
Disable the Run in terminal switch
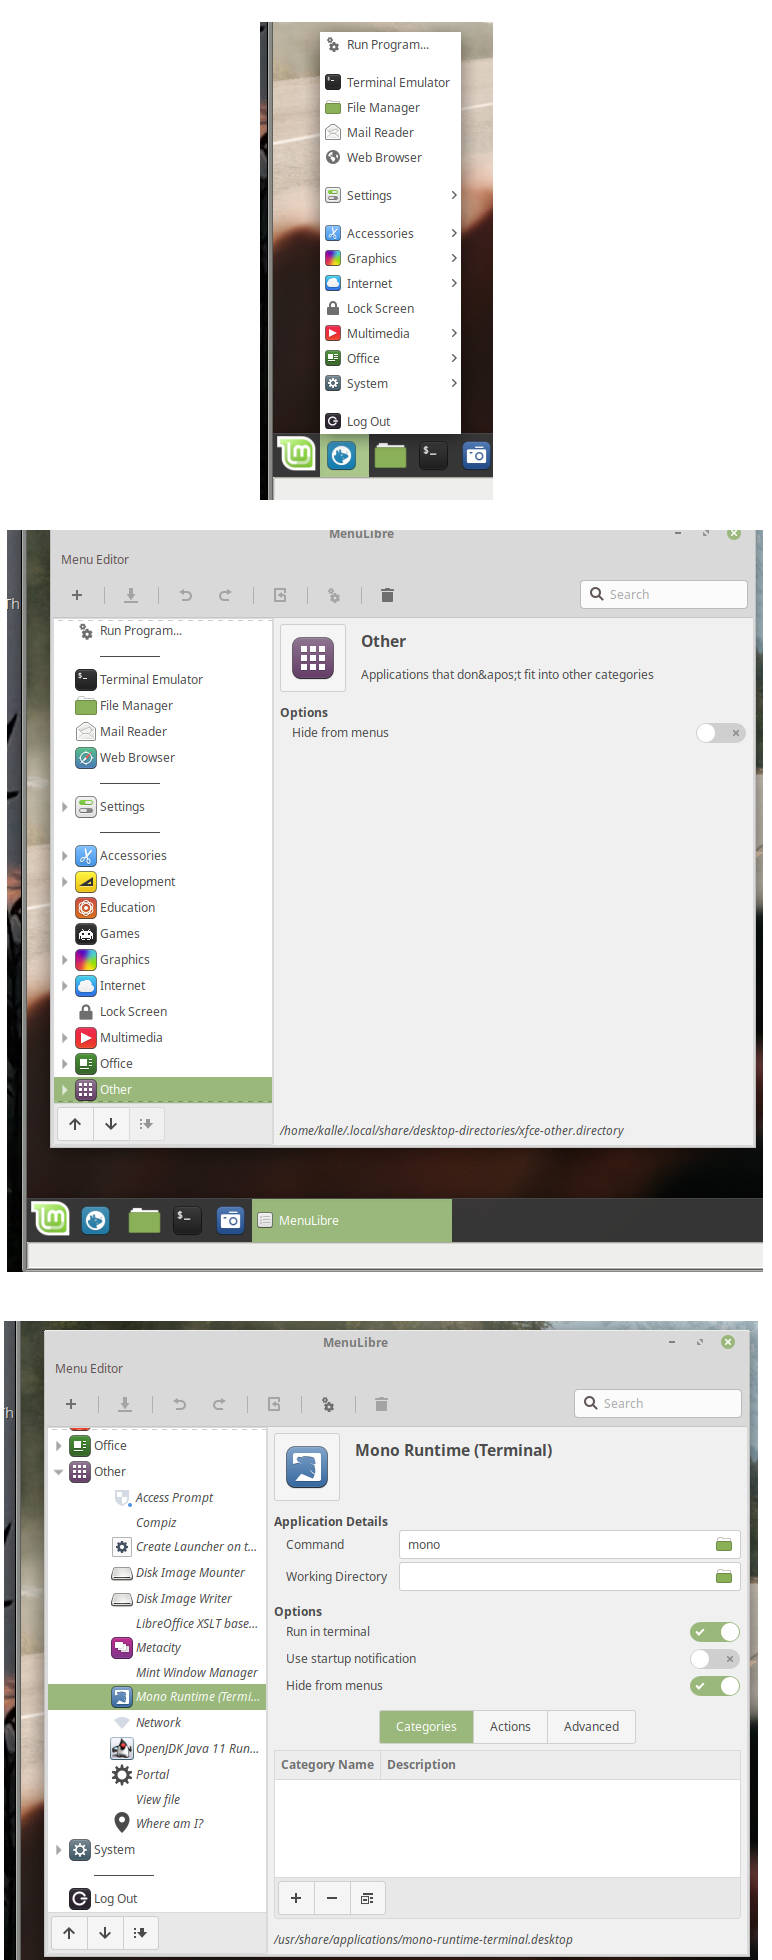pos(714,1632)
